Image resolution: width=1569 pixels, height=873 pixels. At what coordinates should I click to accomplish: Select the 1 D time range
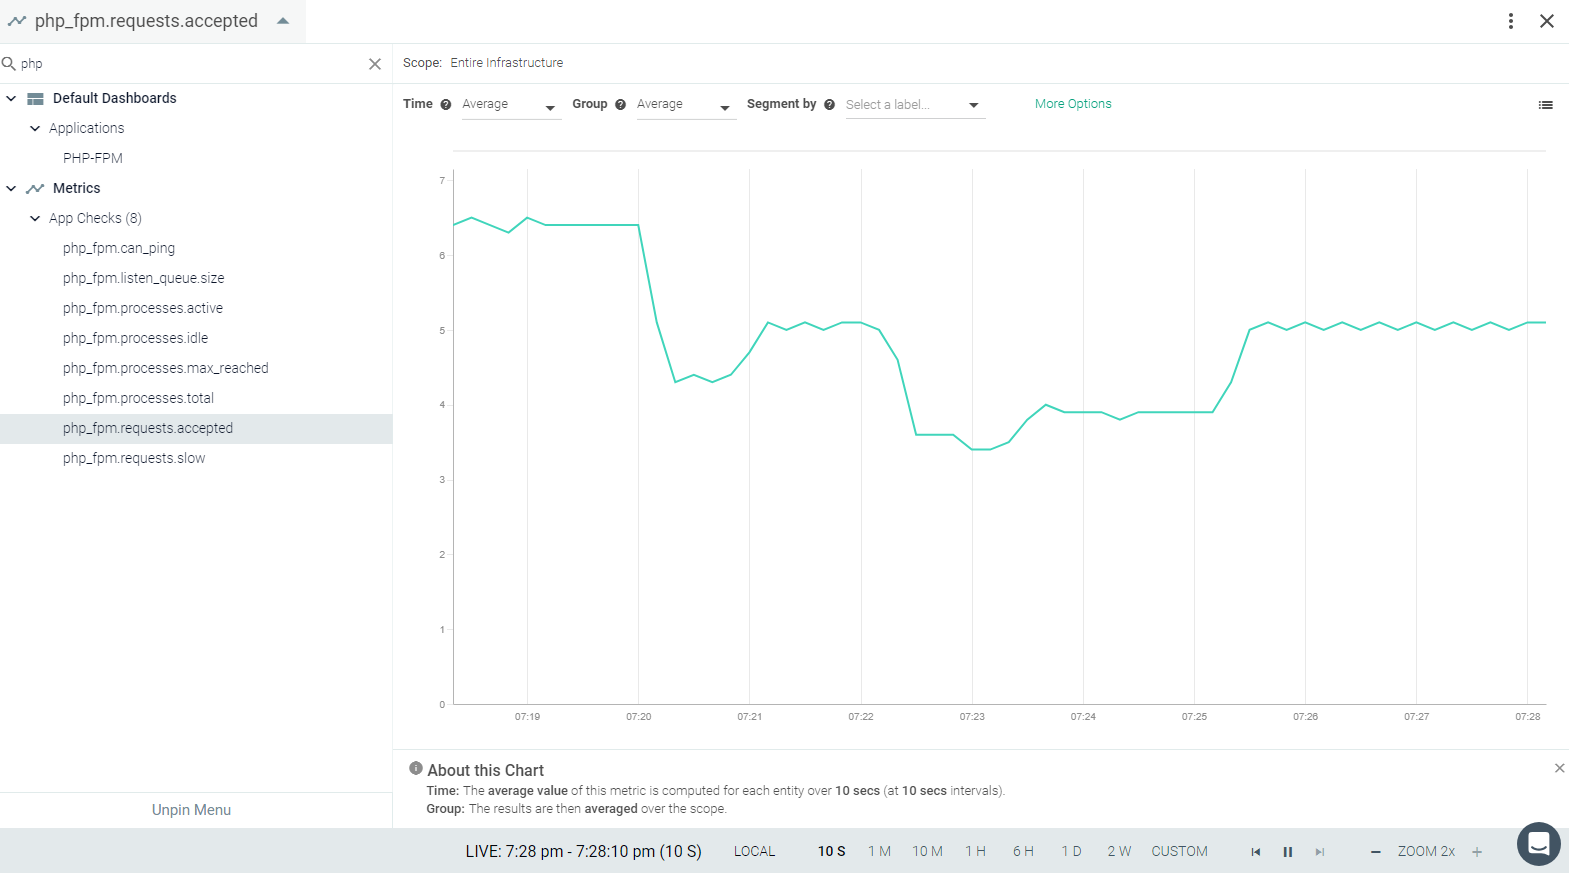(x=1071, y=851)
